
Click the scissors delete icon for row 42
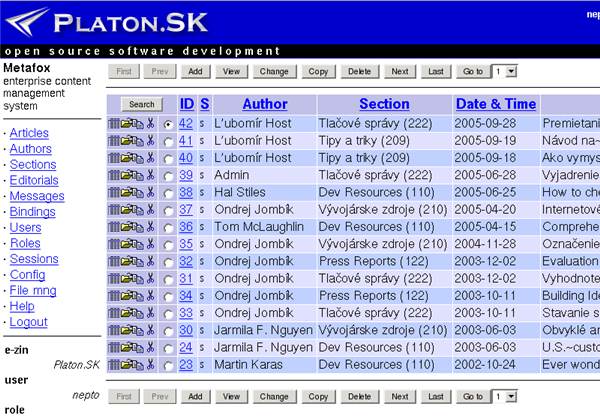click(x=151, y=124)
